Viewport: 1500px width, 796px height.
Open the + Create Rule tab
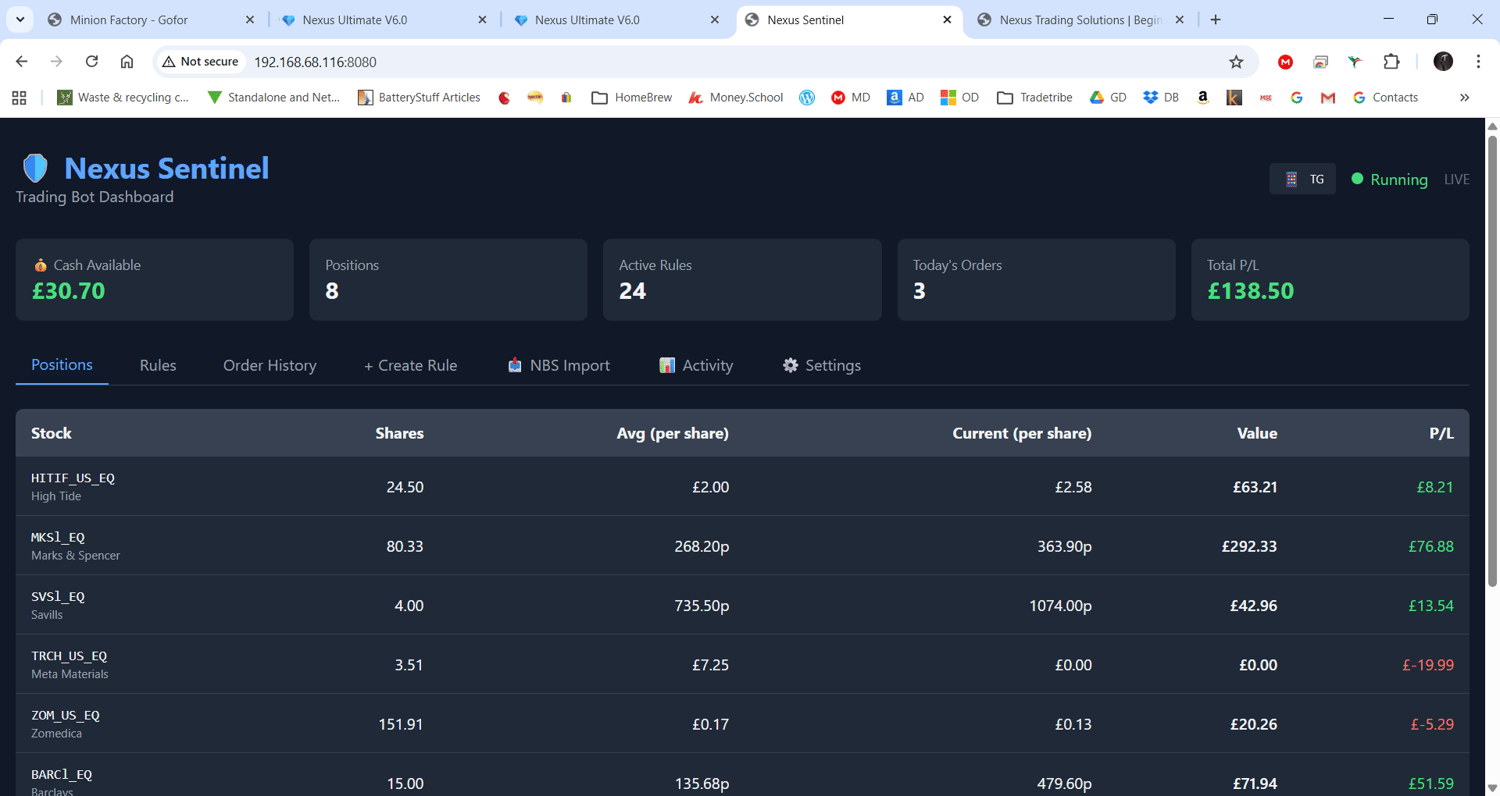pos(411,365)
